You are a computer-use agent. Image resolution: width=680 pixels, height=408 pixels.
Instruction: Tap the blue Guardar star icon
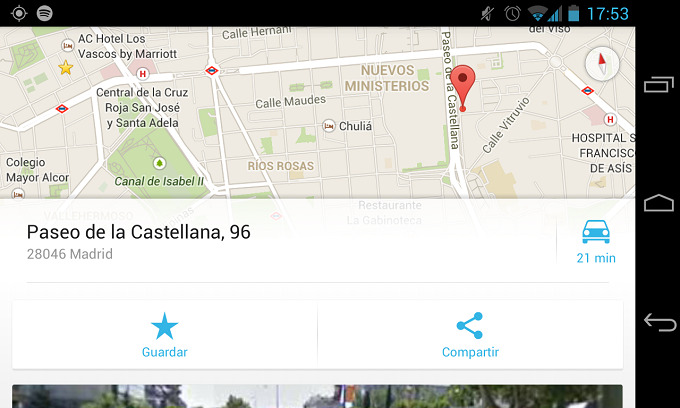click(x=164, y=326)
